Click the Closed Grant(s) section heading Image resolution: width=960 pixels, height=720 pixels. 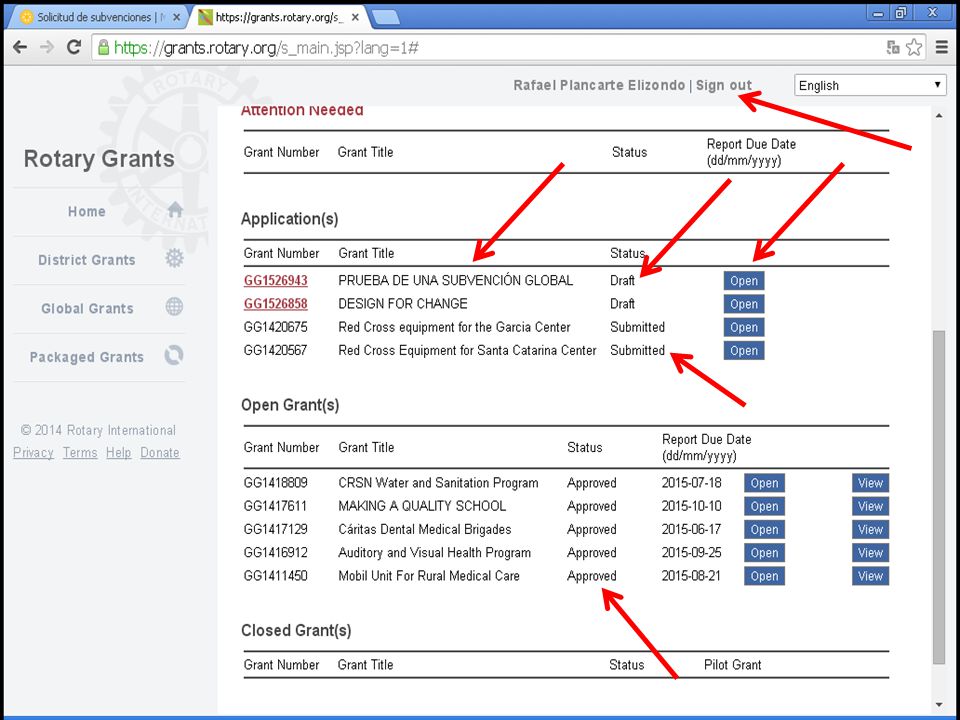pyautogui.click(x=296, y=630)
